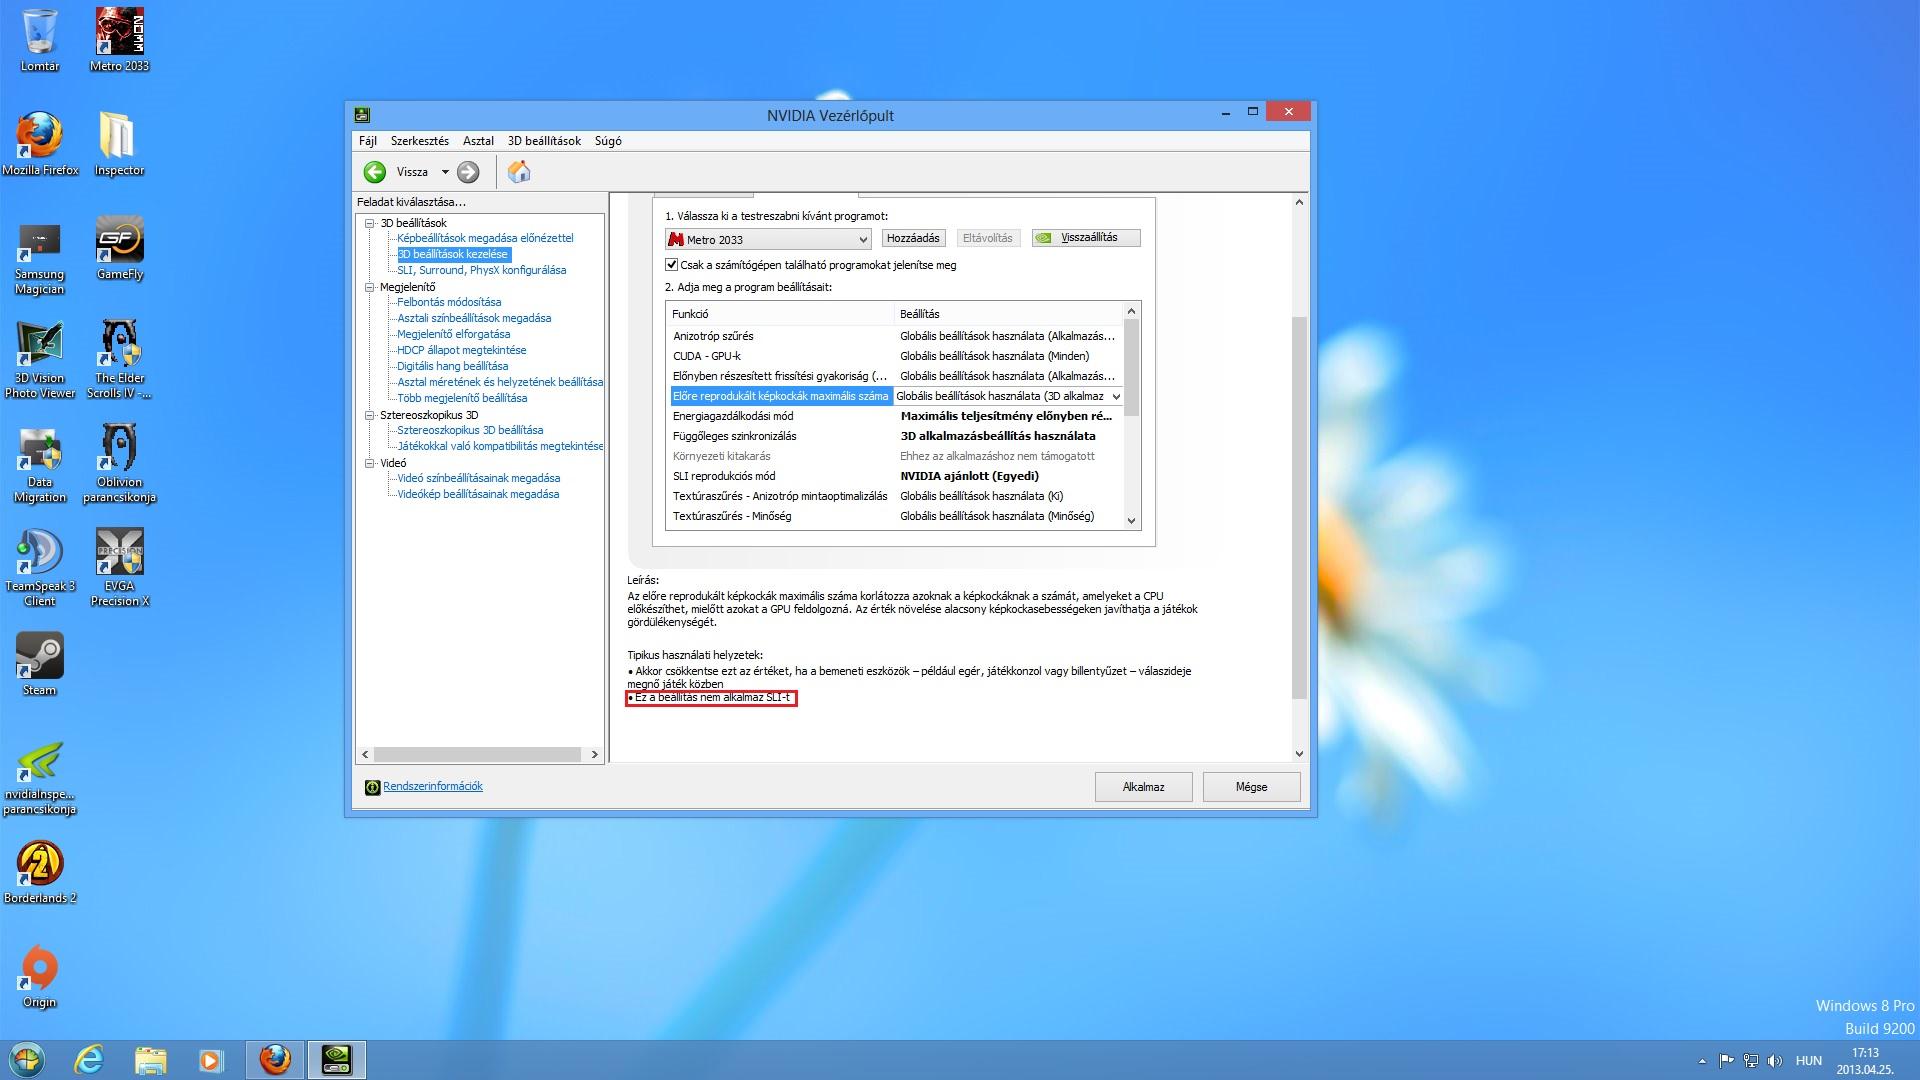This screenshot has height=1080, width=1920.
Task: Open 3D Vision Photo Viewer icon
Action: (40, 360)
